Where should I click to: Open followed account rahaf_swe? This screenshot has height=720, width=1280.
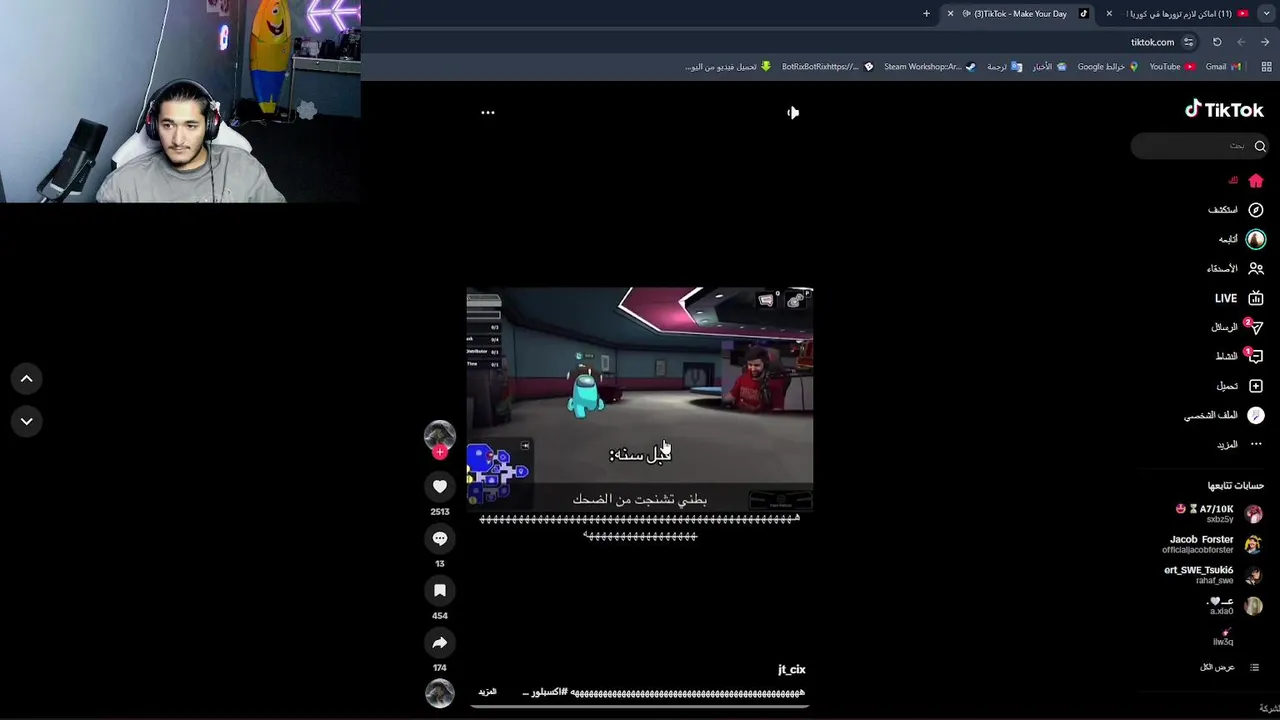[1213, 575]
